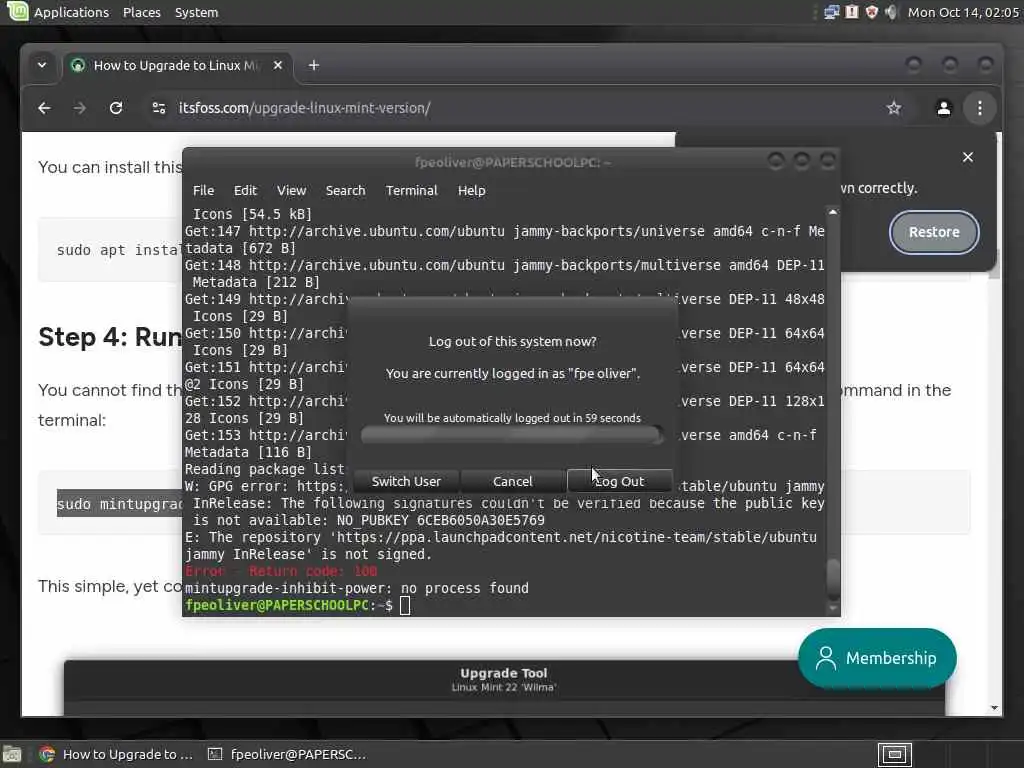Screen dimensions: 1024x768
Task: Close the How to Upgrade browser tab
Action: [278, 65]
